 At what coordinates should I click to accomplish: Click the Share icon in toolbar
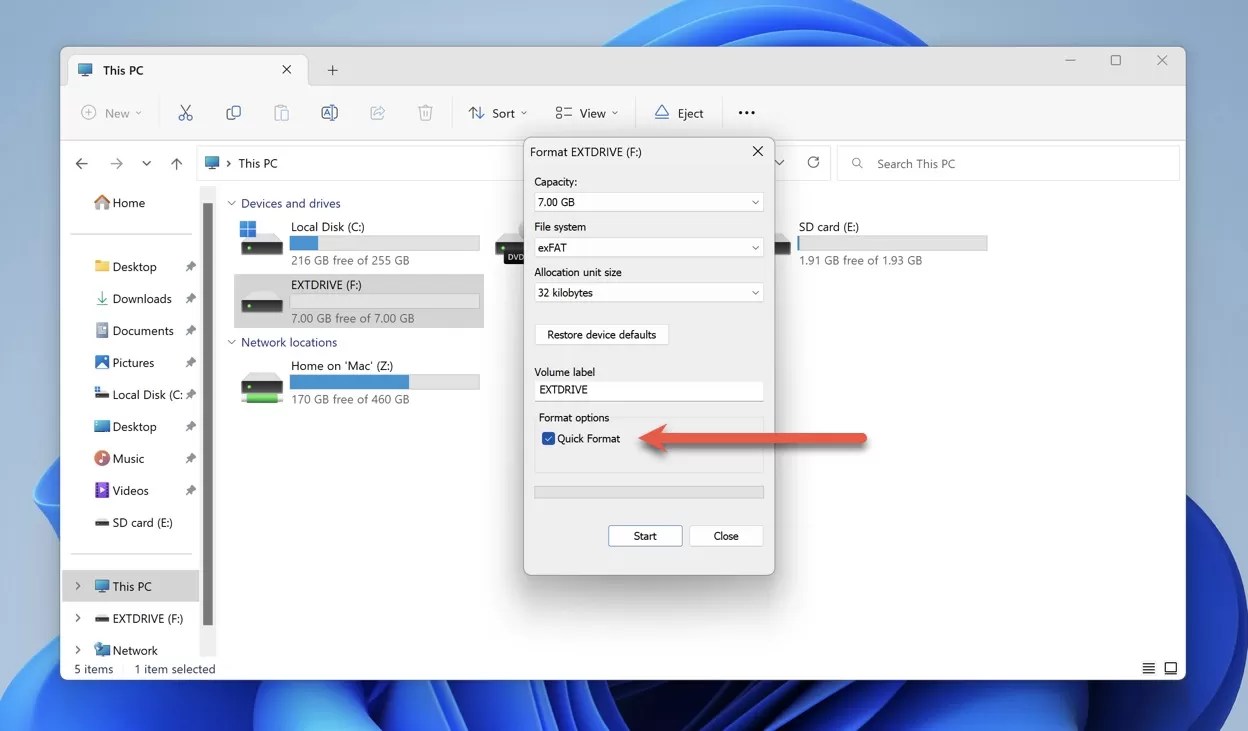point(377,113)
